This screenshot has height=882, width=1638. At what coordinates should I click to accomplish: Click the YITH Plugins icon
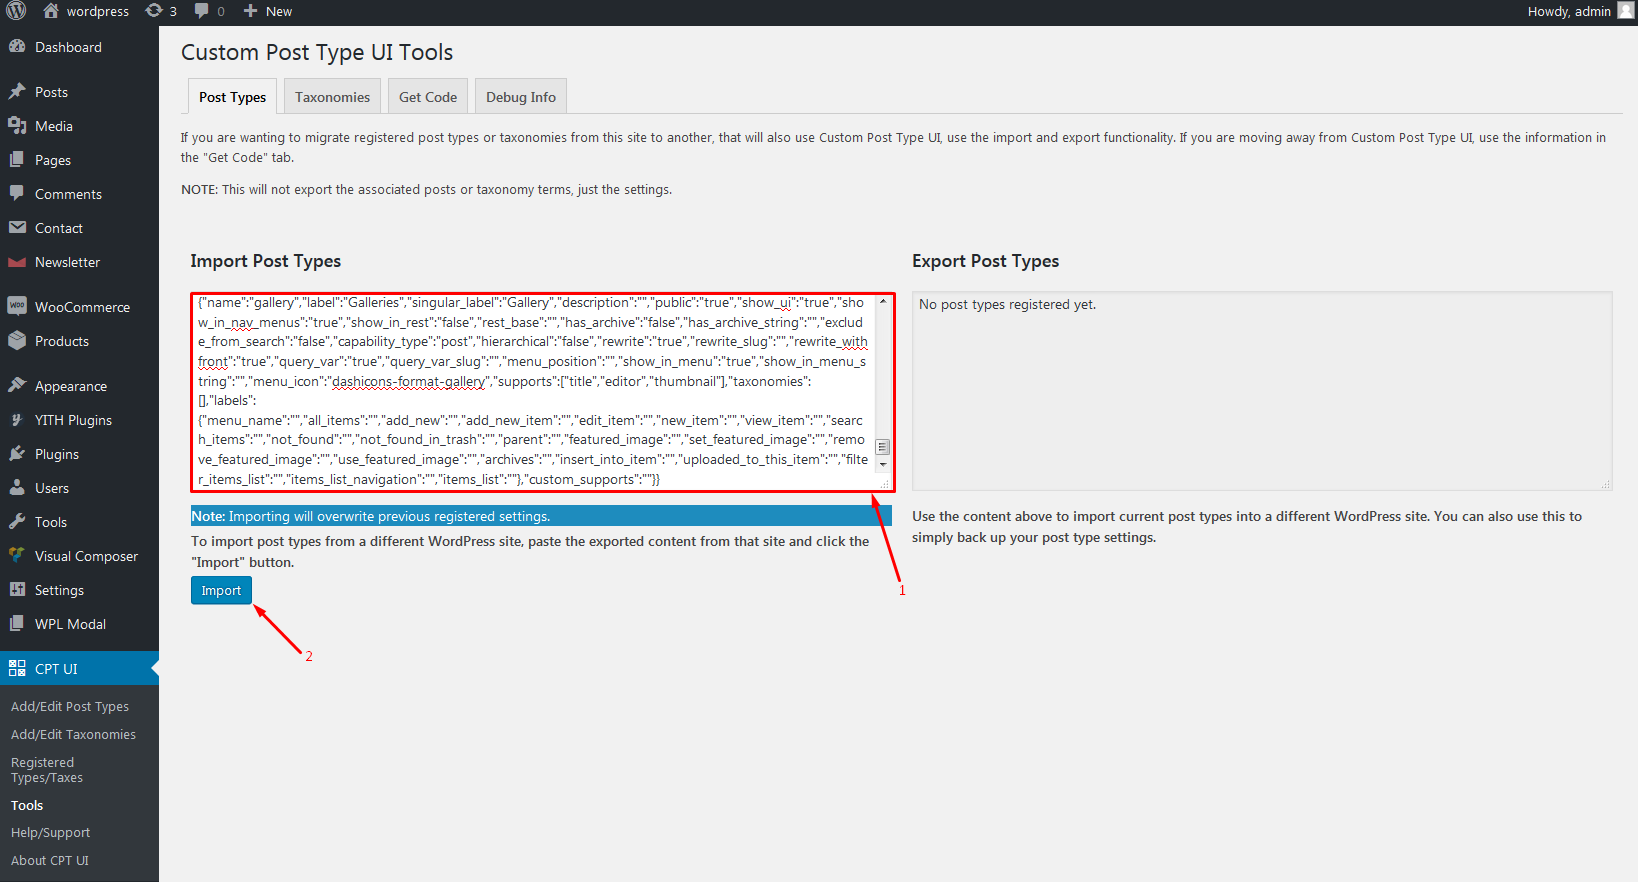(17, 420)
